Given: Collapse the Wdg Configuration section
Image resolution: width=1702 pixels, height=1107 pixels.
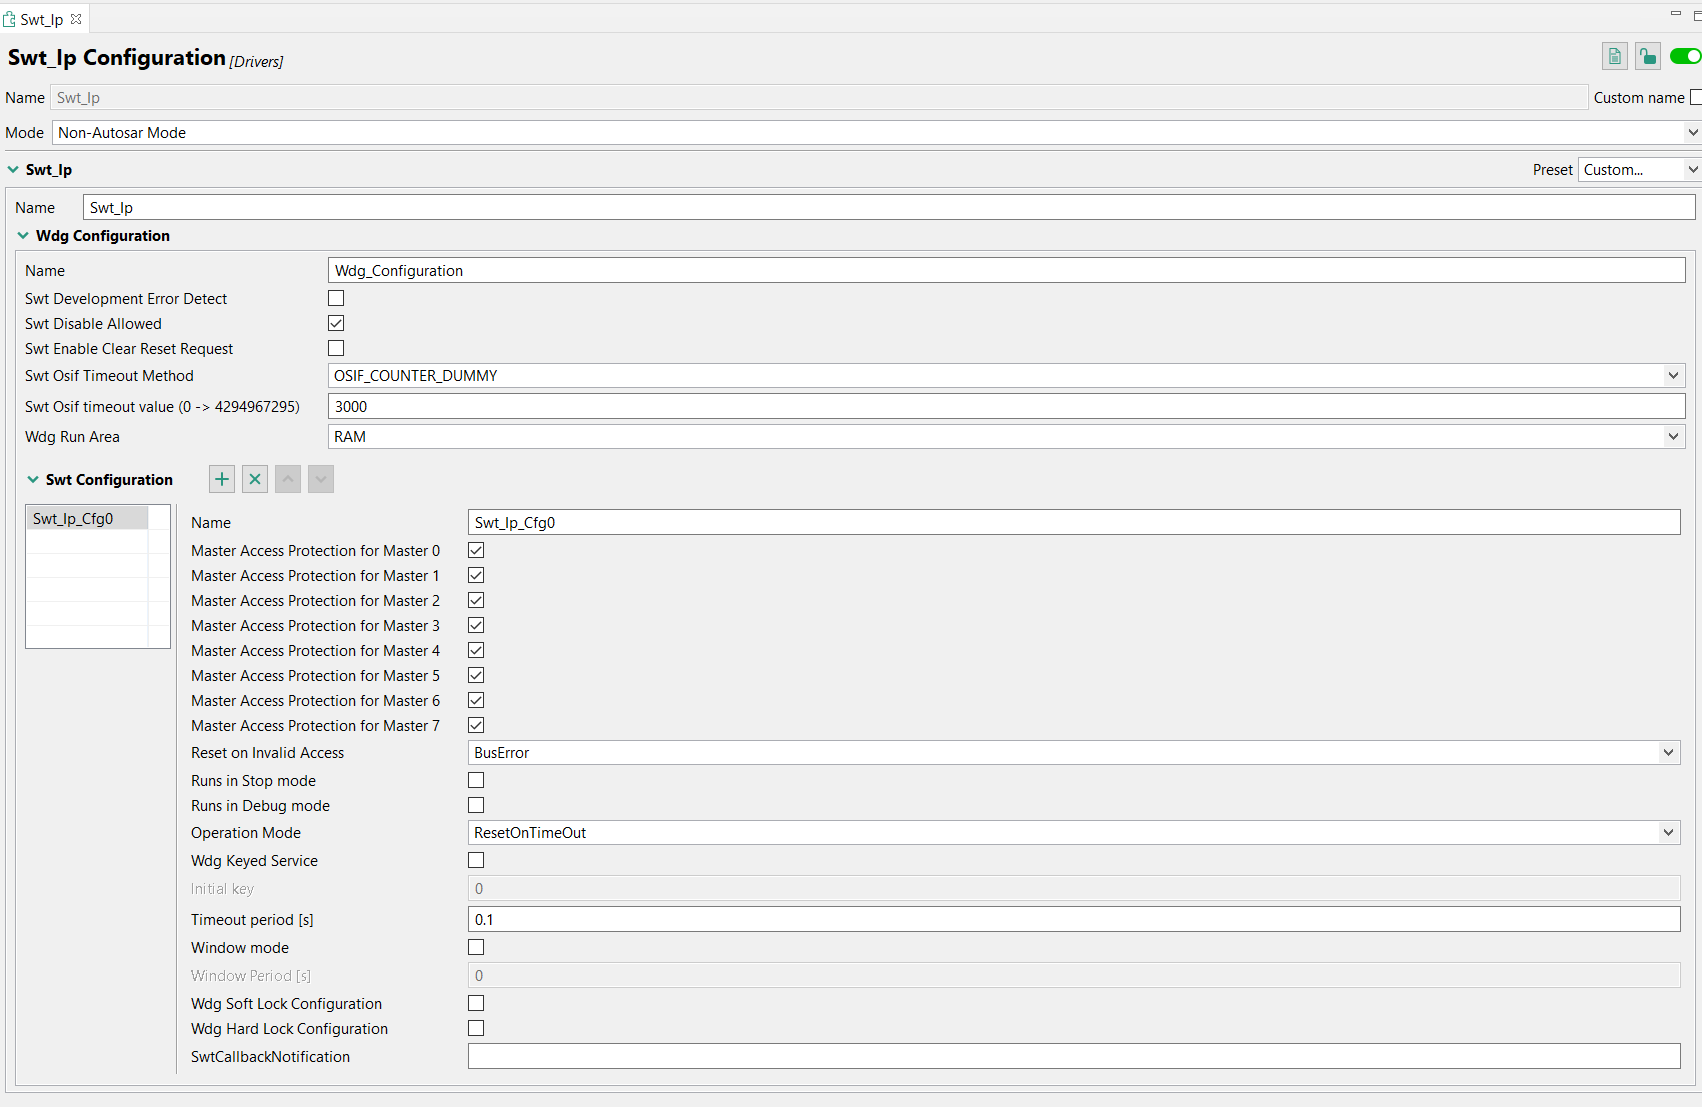Looking at the screenshot, I should coord(23,235).
